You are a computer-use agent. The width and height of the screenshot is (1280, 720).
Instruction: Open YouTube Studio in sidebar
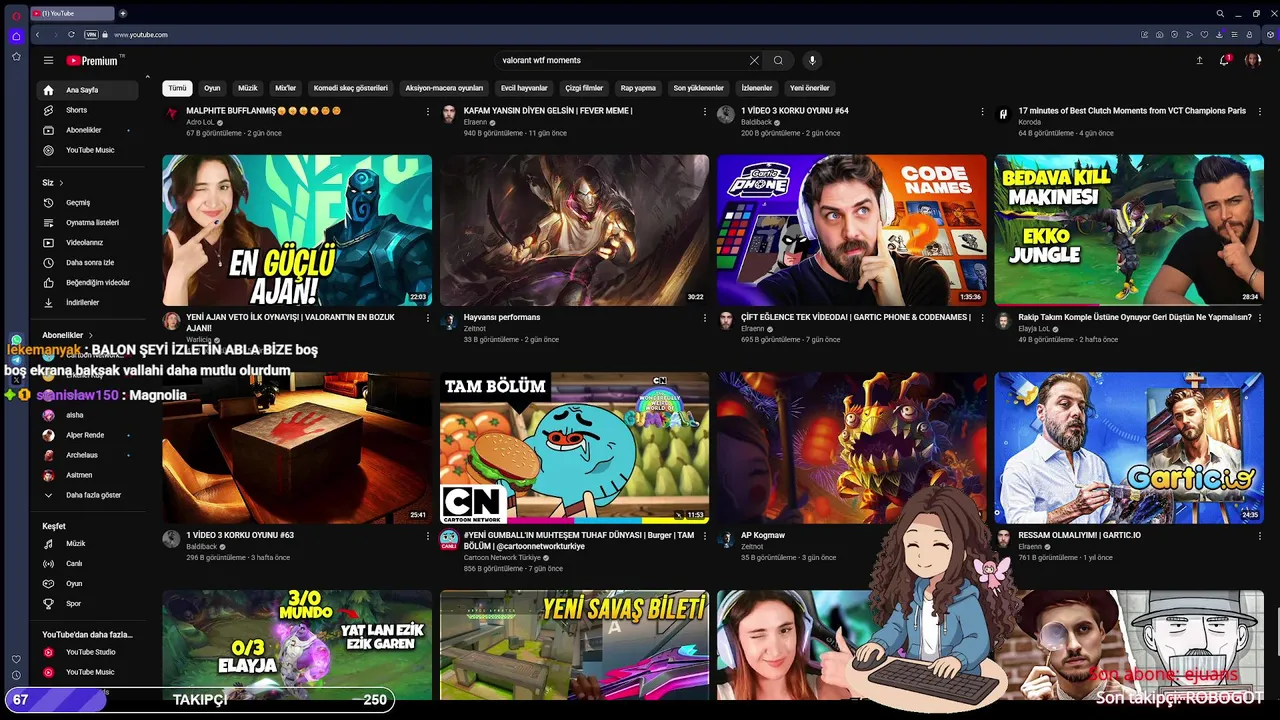point(90,652)
